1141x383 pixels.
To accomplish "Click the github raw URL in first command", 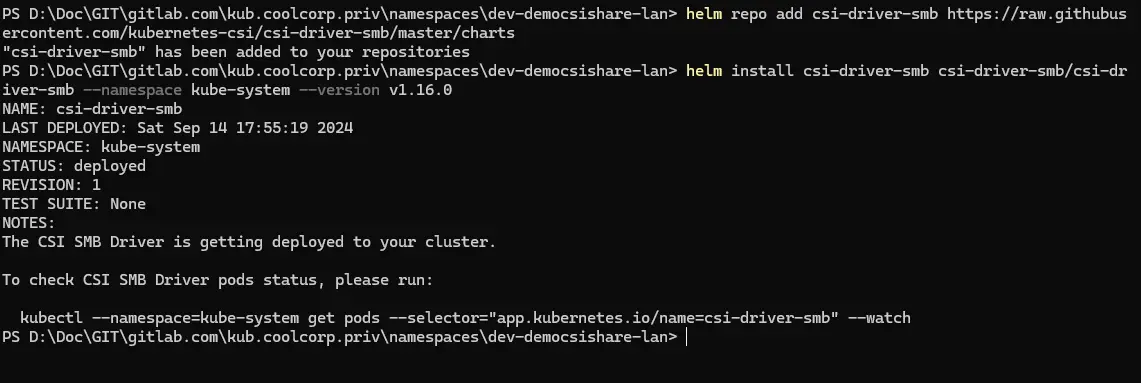I will pos(564,23).
